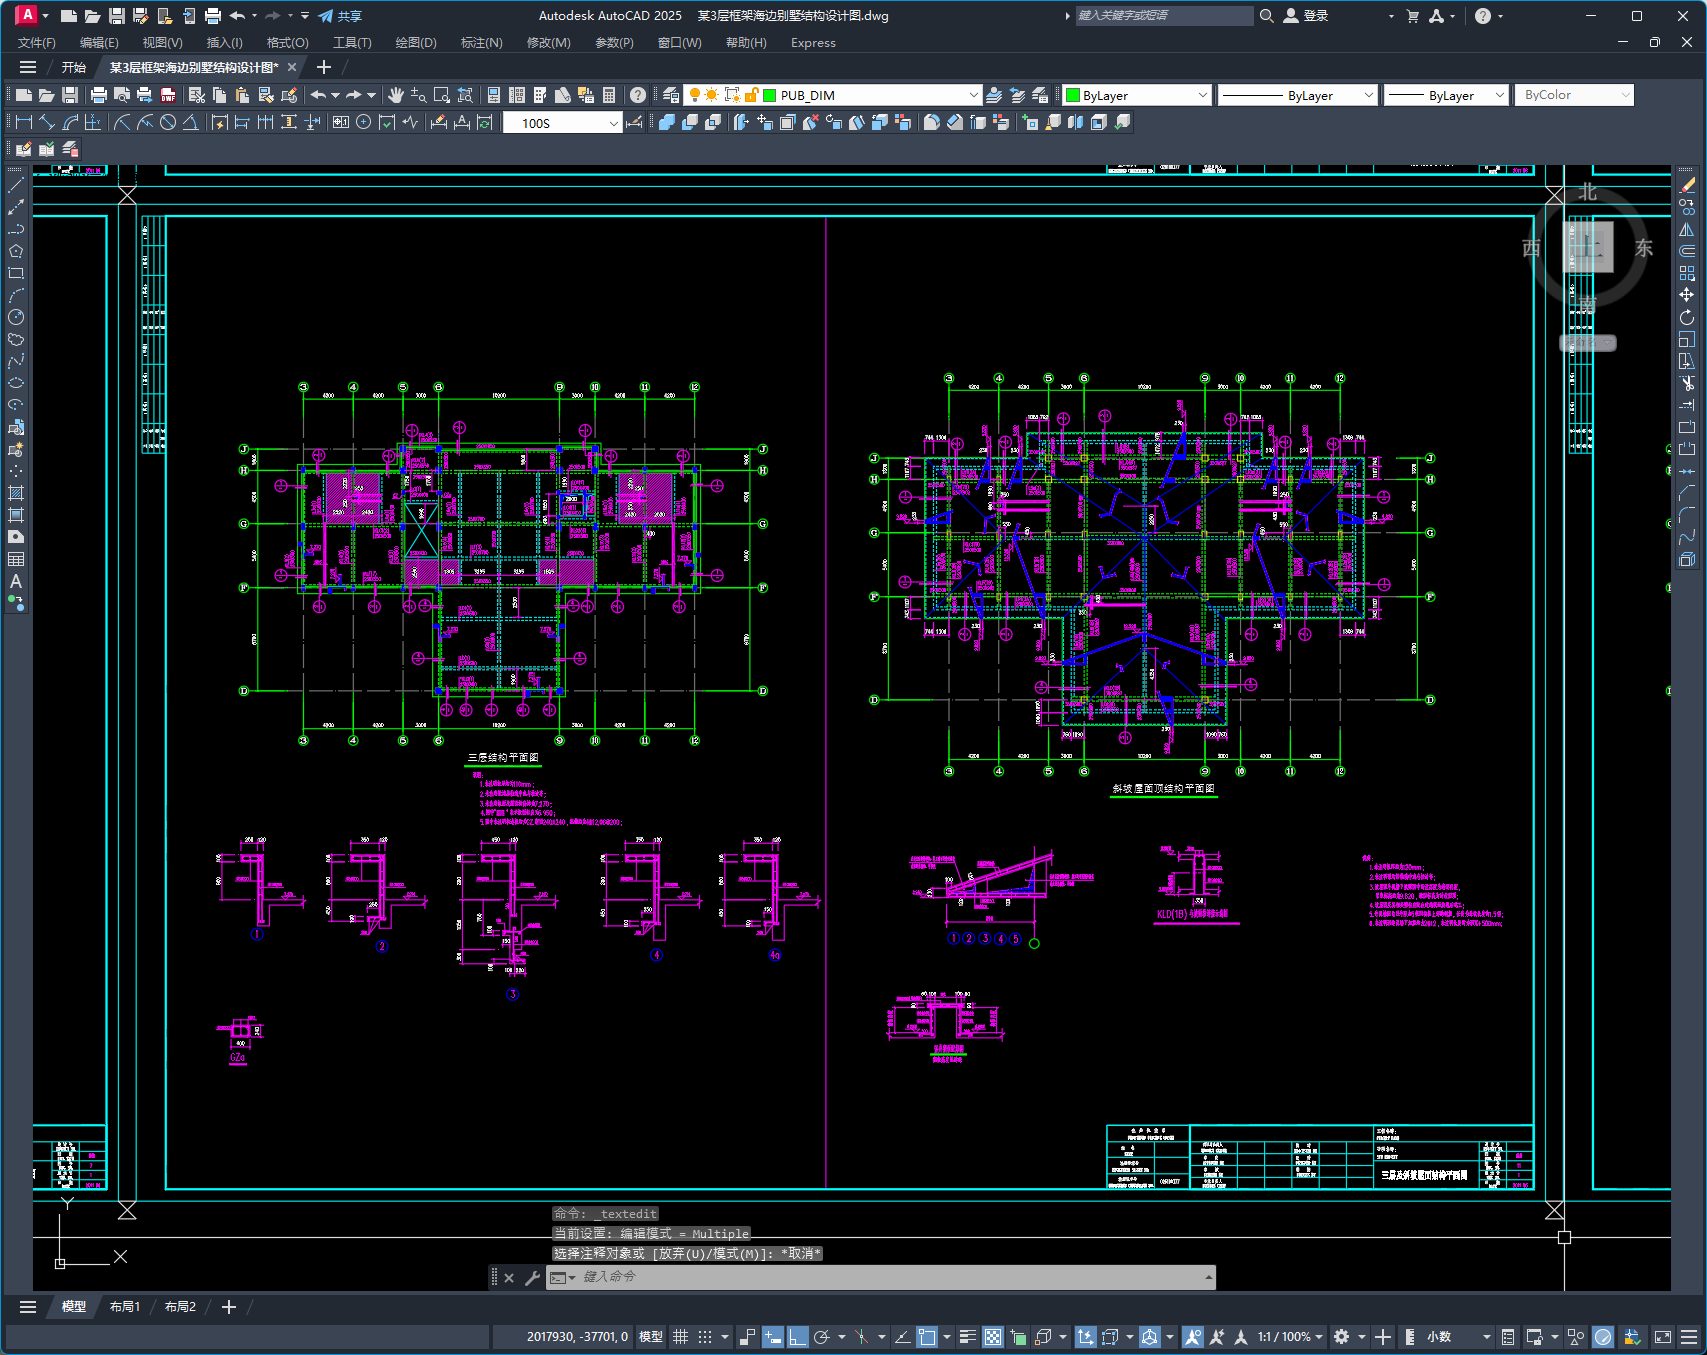Select the Polygon drawing tool
Screen dimensions: 1707x1355
click(x=16, y=251)
